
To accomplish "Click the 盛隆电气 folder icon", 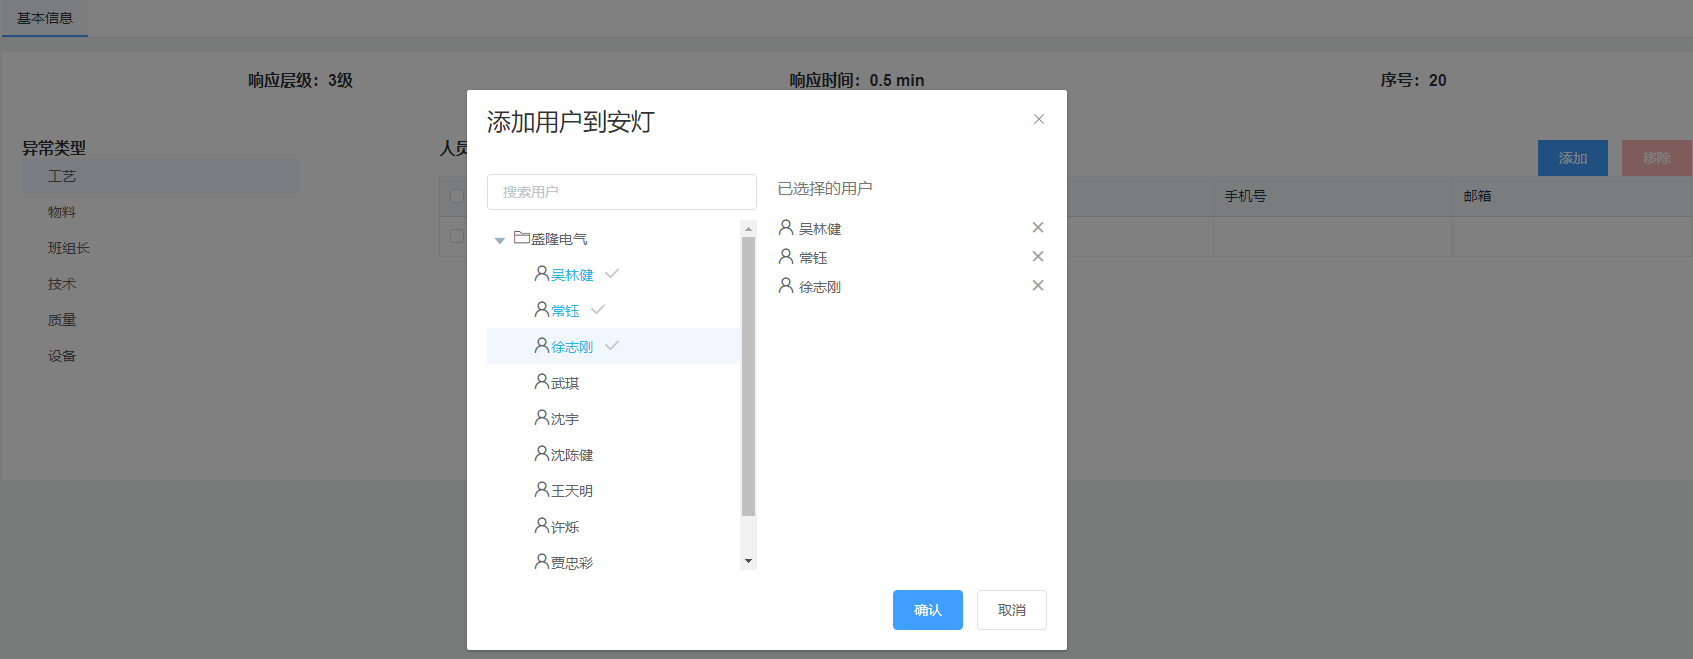I will [521, 238].
